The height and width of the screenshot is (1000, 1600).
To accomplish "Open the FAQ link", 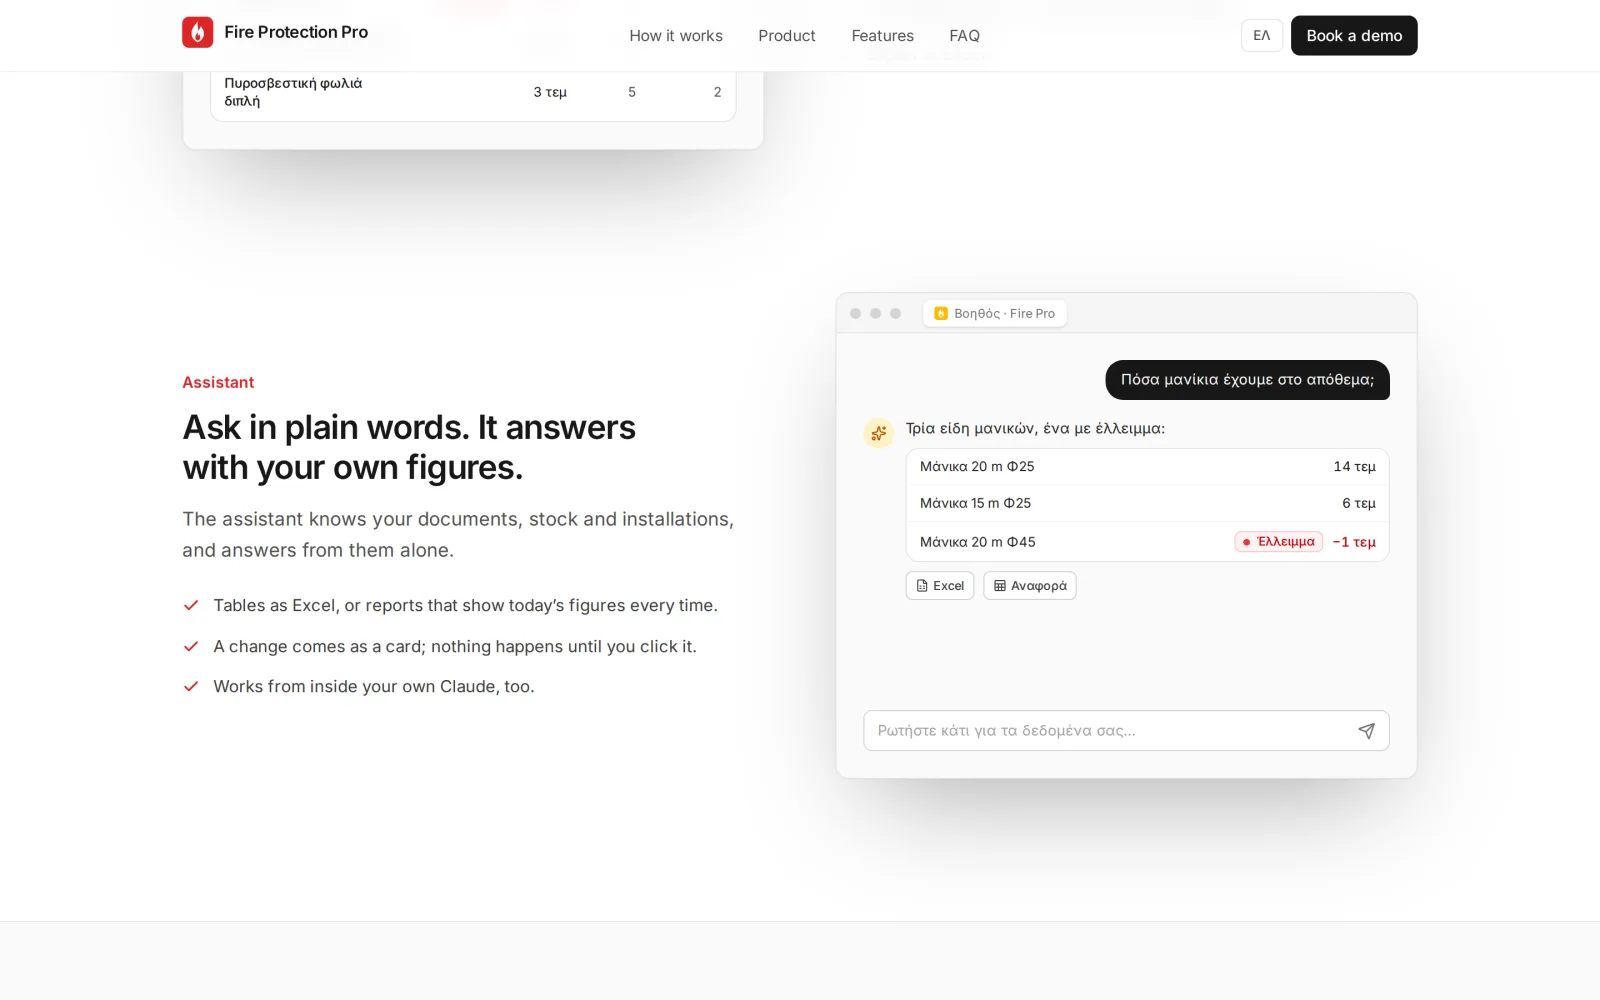I will pos(964,36).
